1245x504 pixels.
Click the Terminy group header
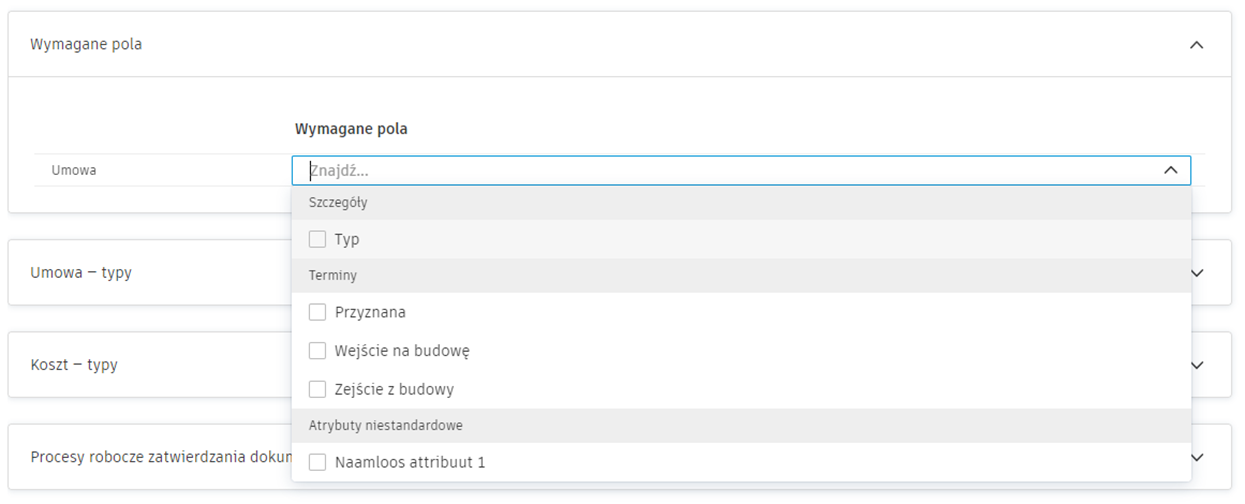(x=333, y=275)
